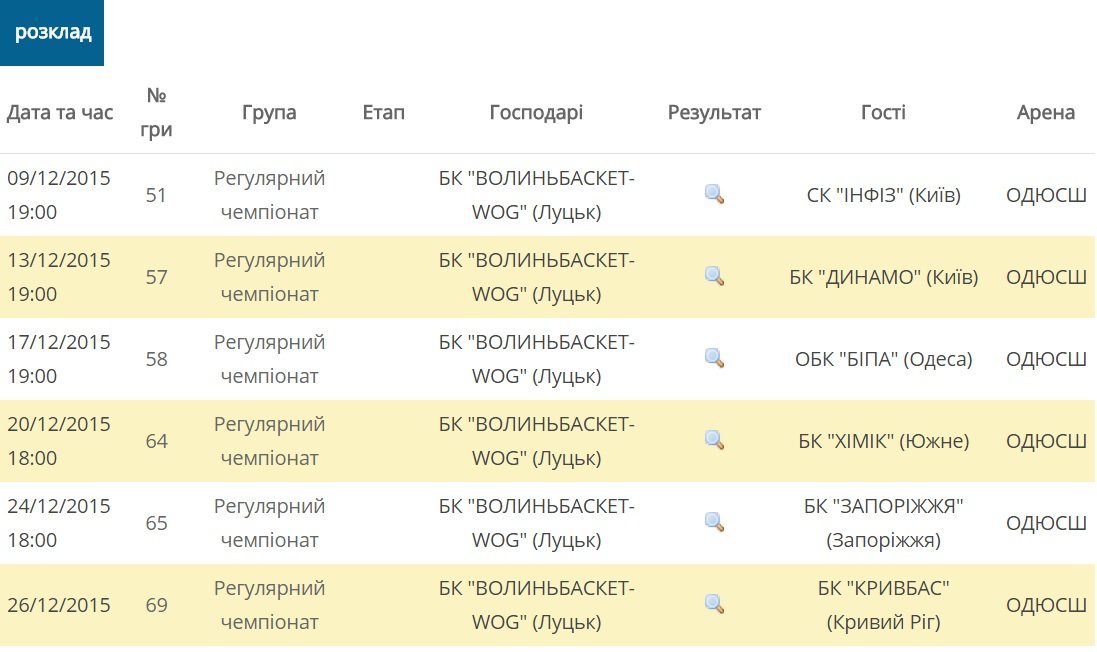Click magnifier icon for game 57

click(x=714, y=276)
